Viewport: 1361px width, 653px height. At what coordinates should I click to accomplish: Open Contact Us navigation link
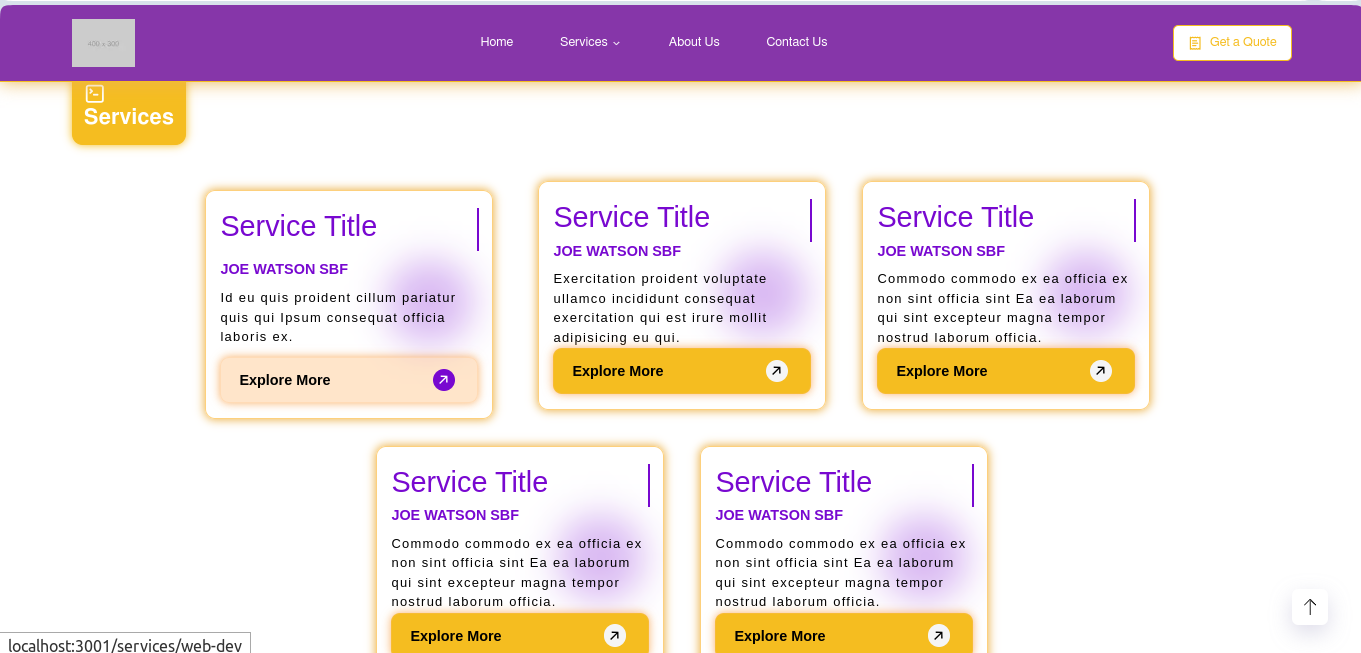796,42
